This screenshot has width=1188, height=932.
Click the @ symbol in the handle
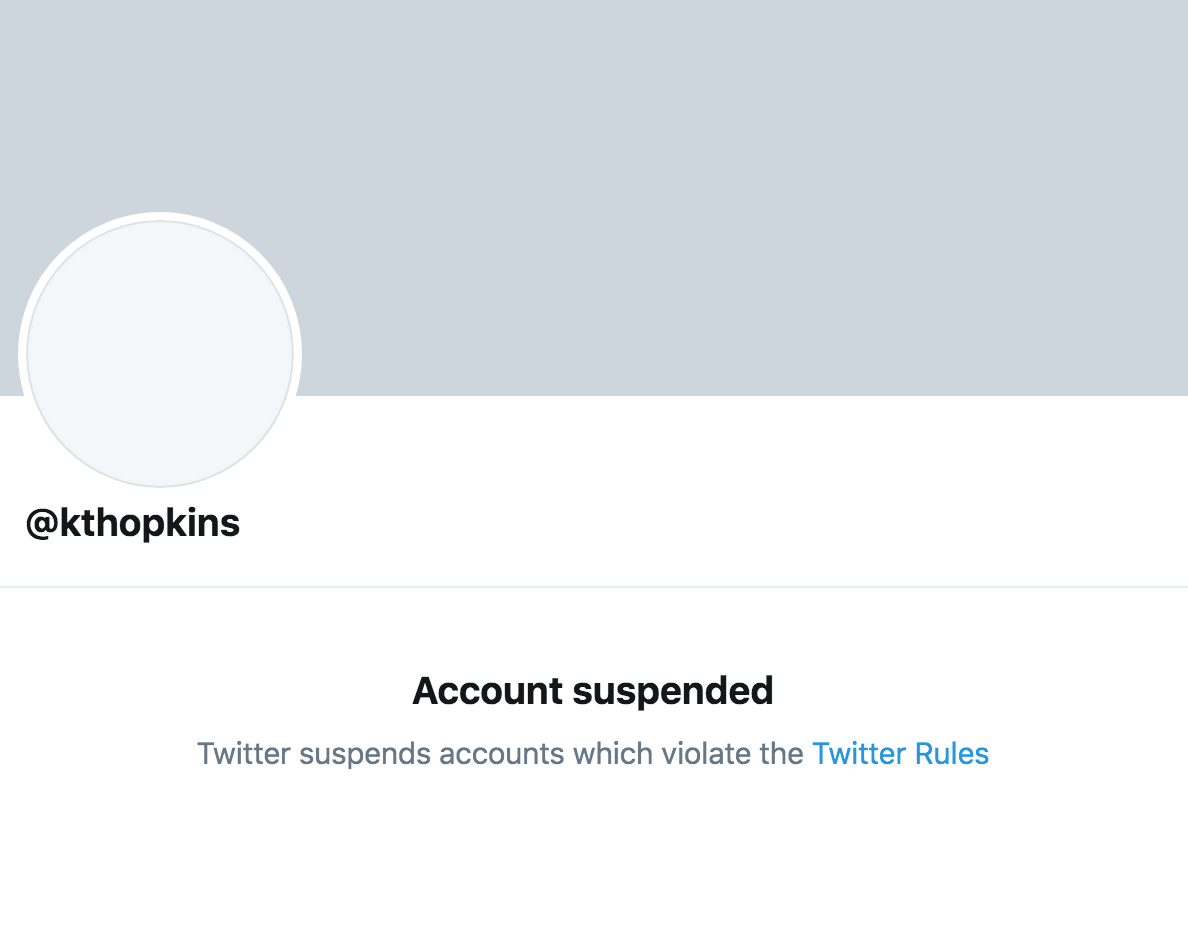(42, 524)
